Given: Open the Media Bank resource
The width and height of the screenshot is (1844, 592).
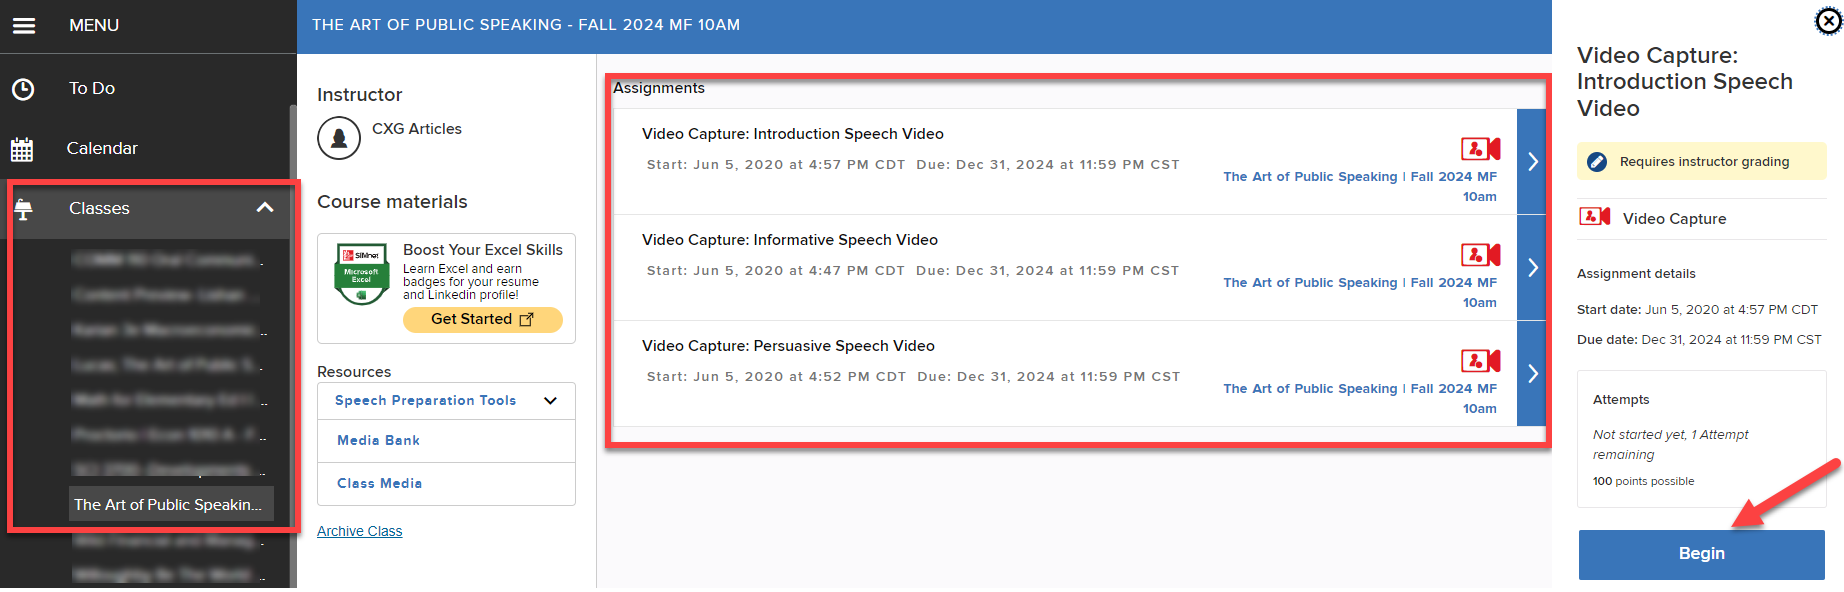Looking at the screenshot, I should 379,441.
